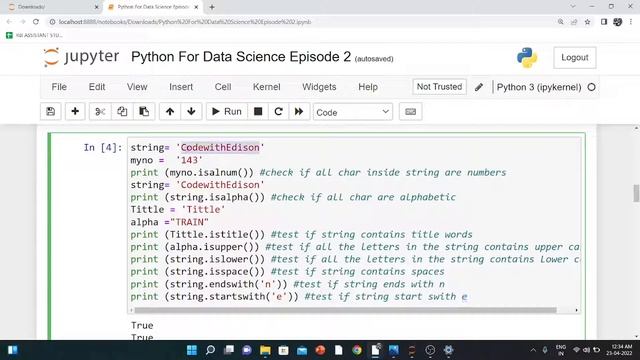Open the Insert menu
The width and height of the screenshot is (640, 360).
point(181,87)
